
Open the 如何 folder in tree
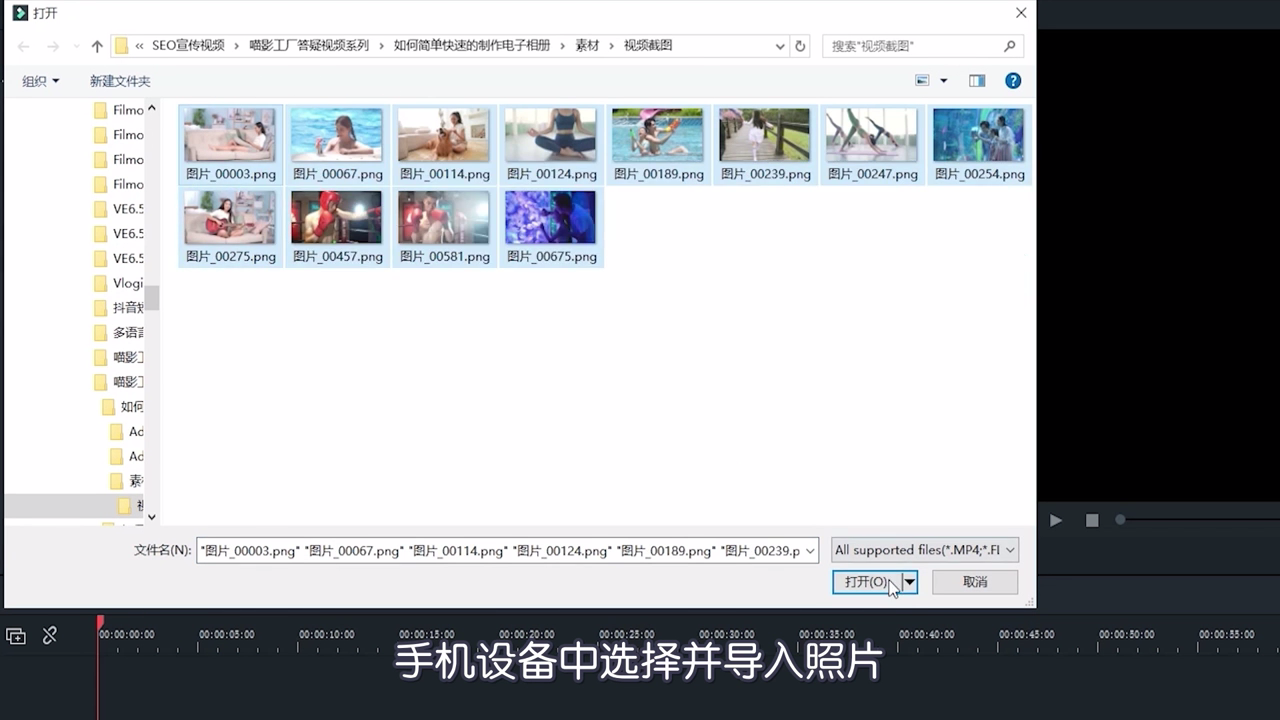[122, 407]
